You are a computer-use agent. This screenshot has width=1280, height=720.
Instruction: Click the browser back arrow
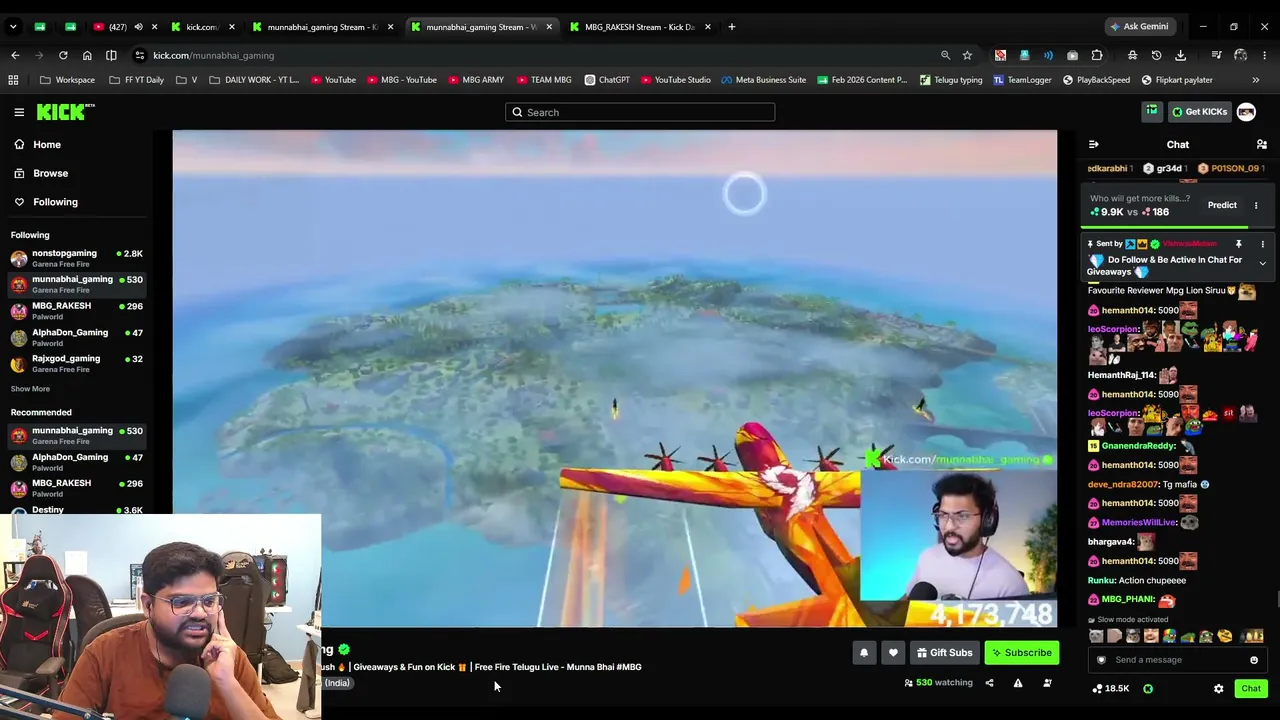[x=15, y=56]
